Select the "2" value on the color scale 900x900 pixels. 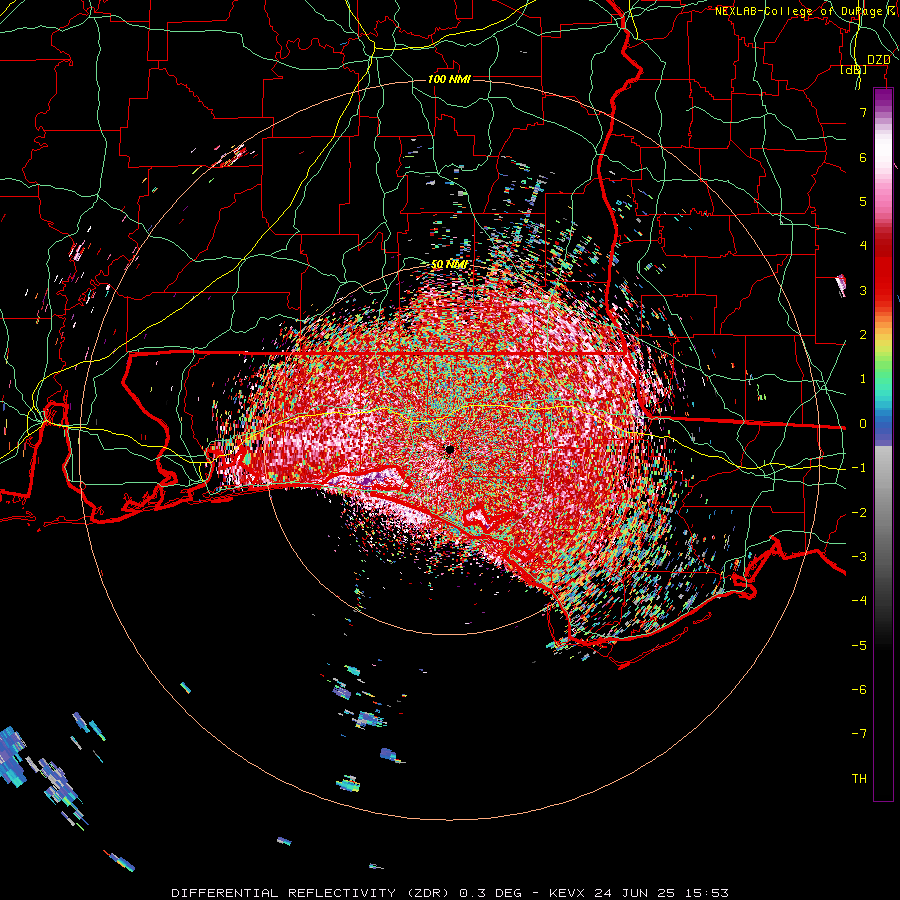(863, 335)
